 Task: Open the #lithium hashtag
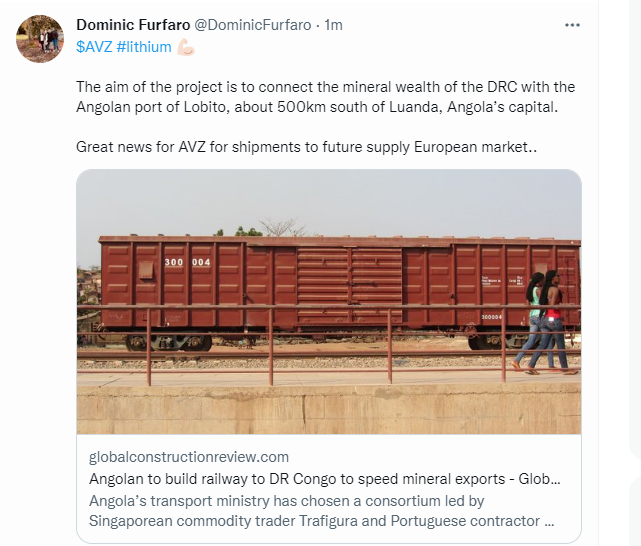tap(143, 47)
